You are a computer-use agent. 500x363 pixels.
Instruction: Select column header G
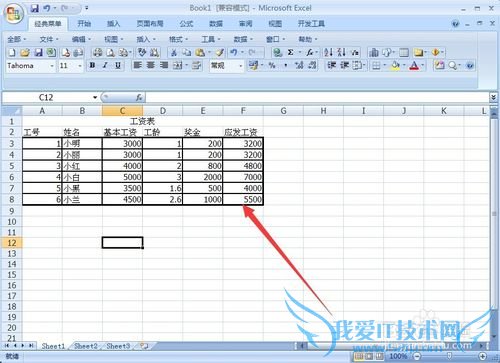[283, 111]
